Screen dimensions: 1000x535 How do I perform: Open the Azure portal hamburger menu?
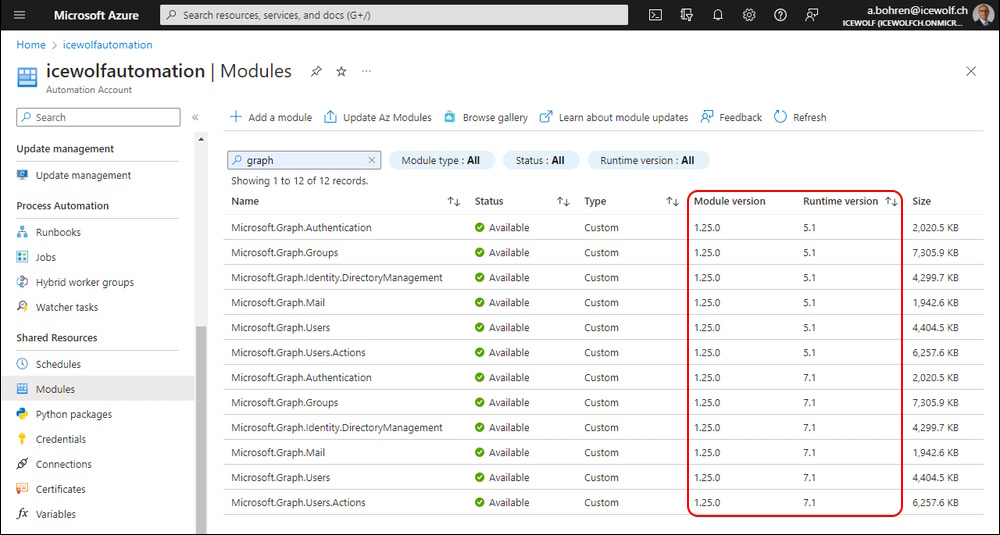(20, 15)
